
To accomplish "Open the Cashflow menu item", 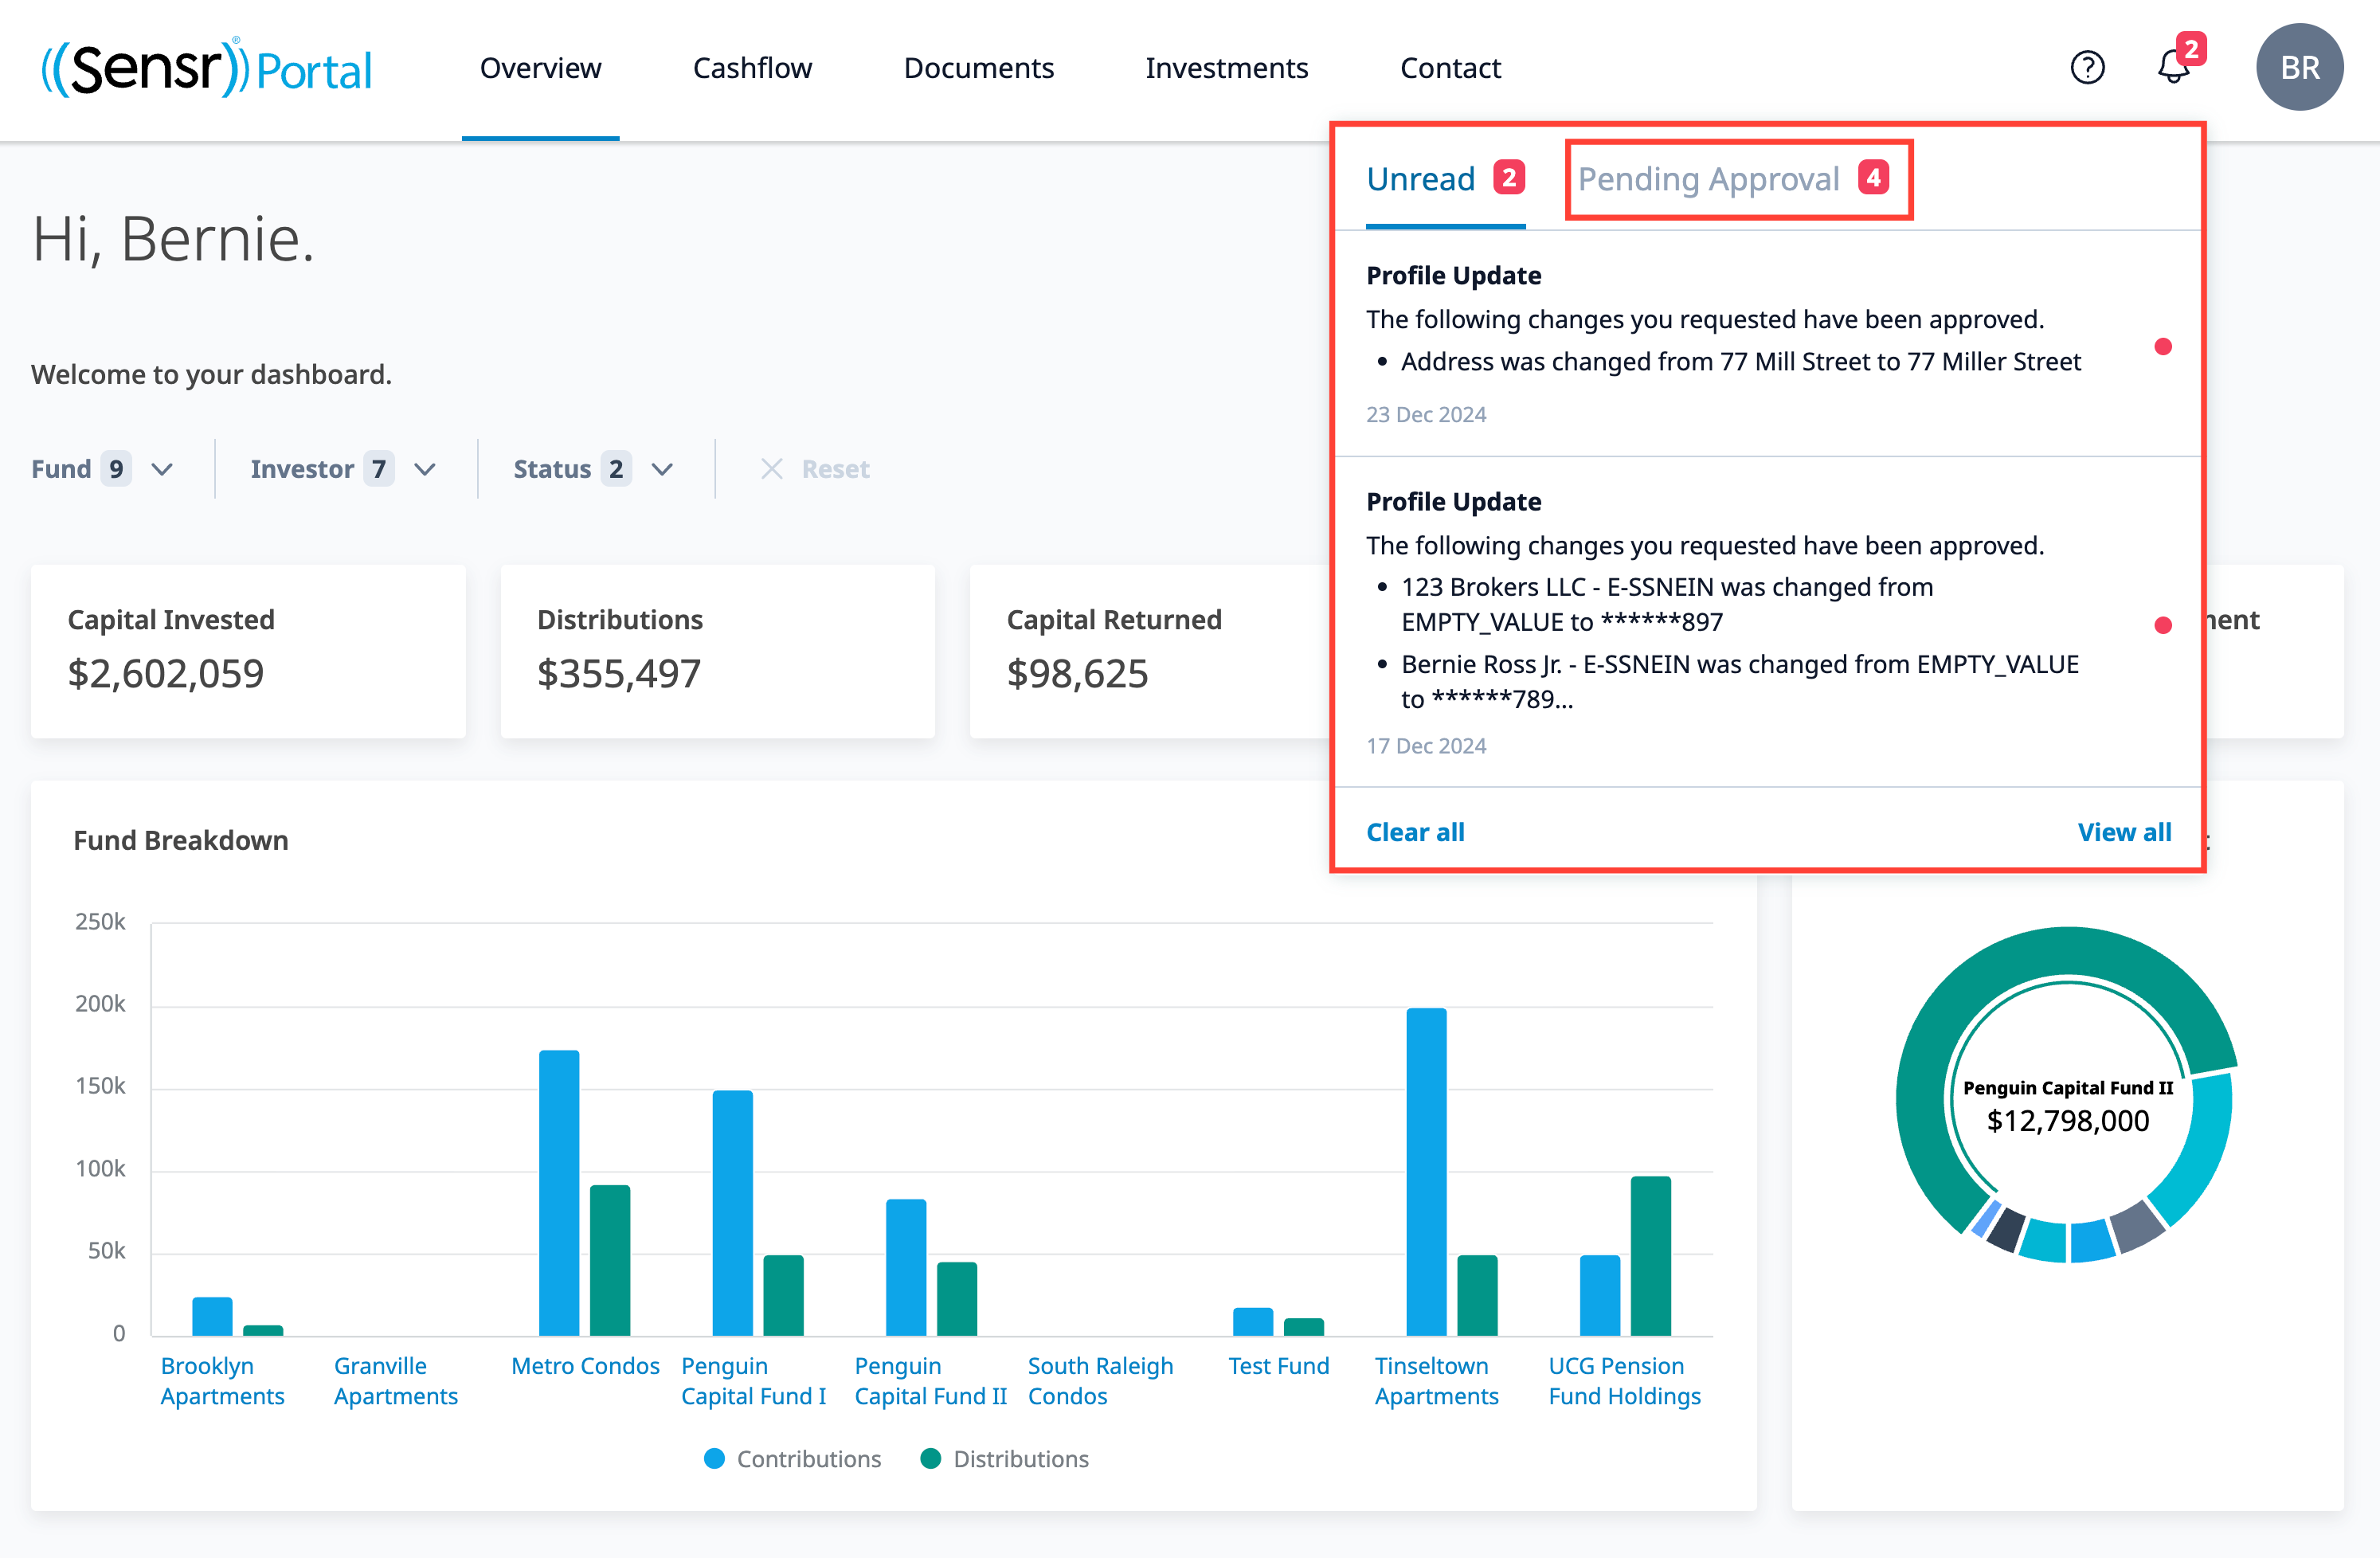I will 752,68.
